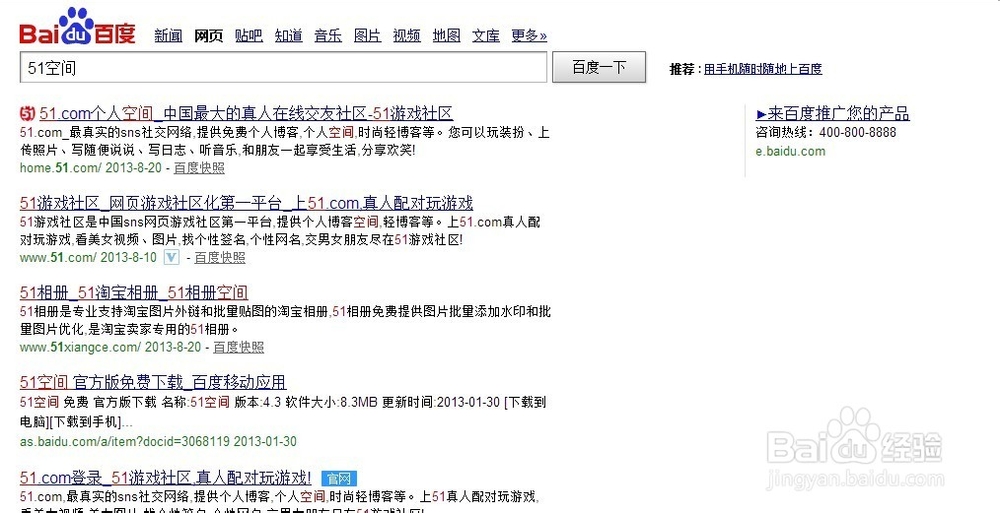Viewport: 1000px width, 513px height.
Task: Expand the 更多» menu
Action: click(529, 36)
